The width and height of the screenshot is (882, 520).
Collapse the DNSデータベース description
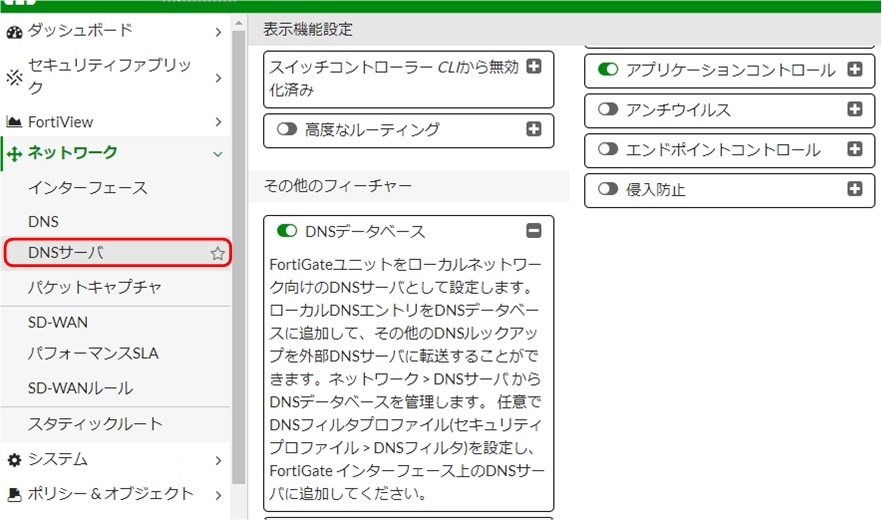tap(534, 230)
